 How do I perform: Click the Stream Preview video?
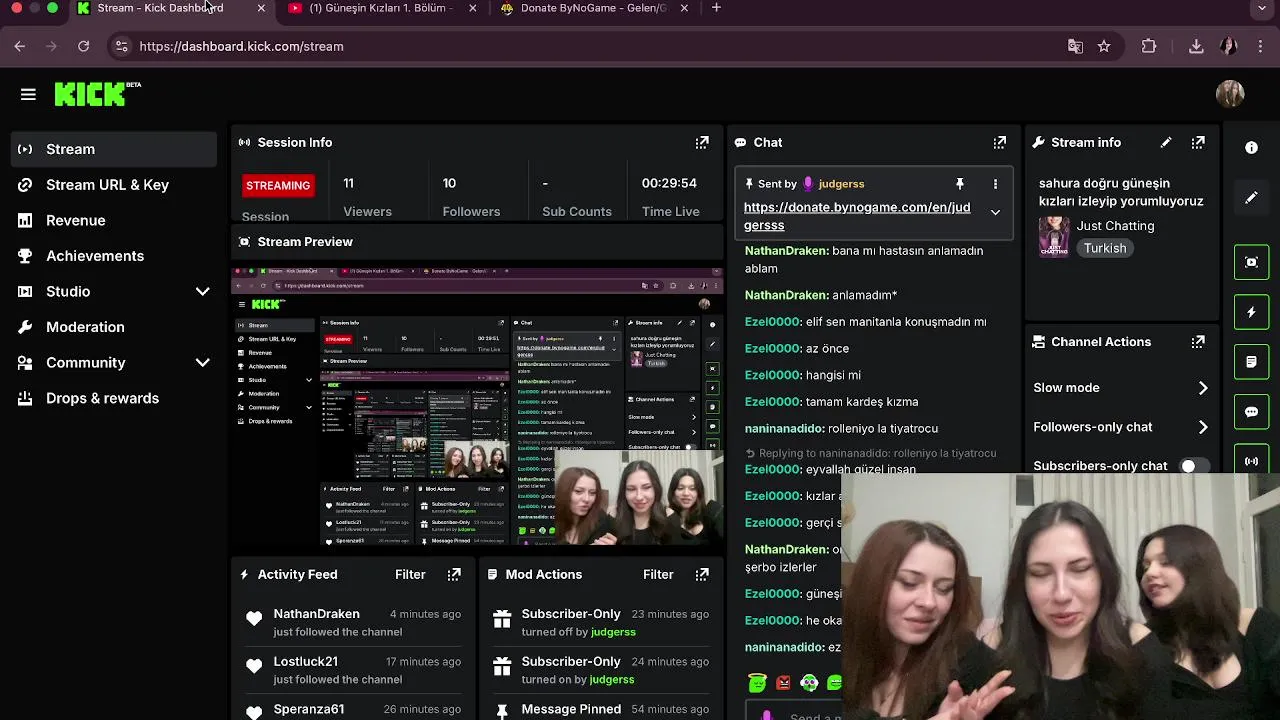click(x=477, y=405)
